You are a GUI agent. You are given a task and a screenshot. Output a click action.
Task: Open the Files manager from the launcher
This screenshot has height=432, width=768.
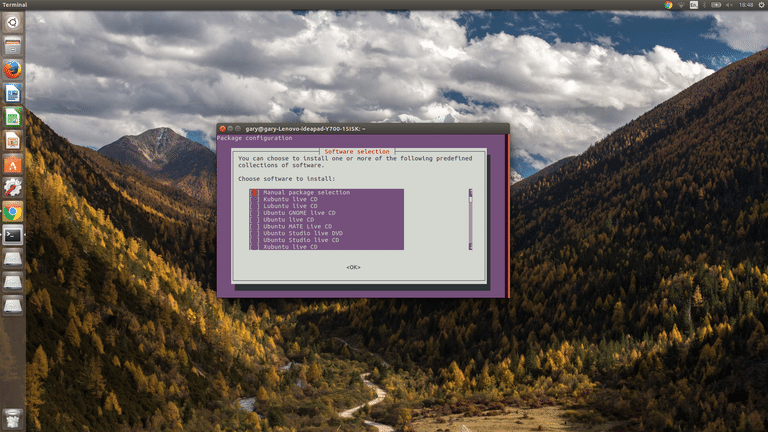12,47
